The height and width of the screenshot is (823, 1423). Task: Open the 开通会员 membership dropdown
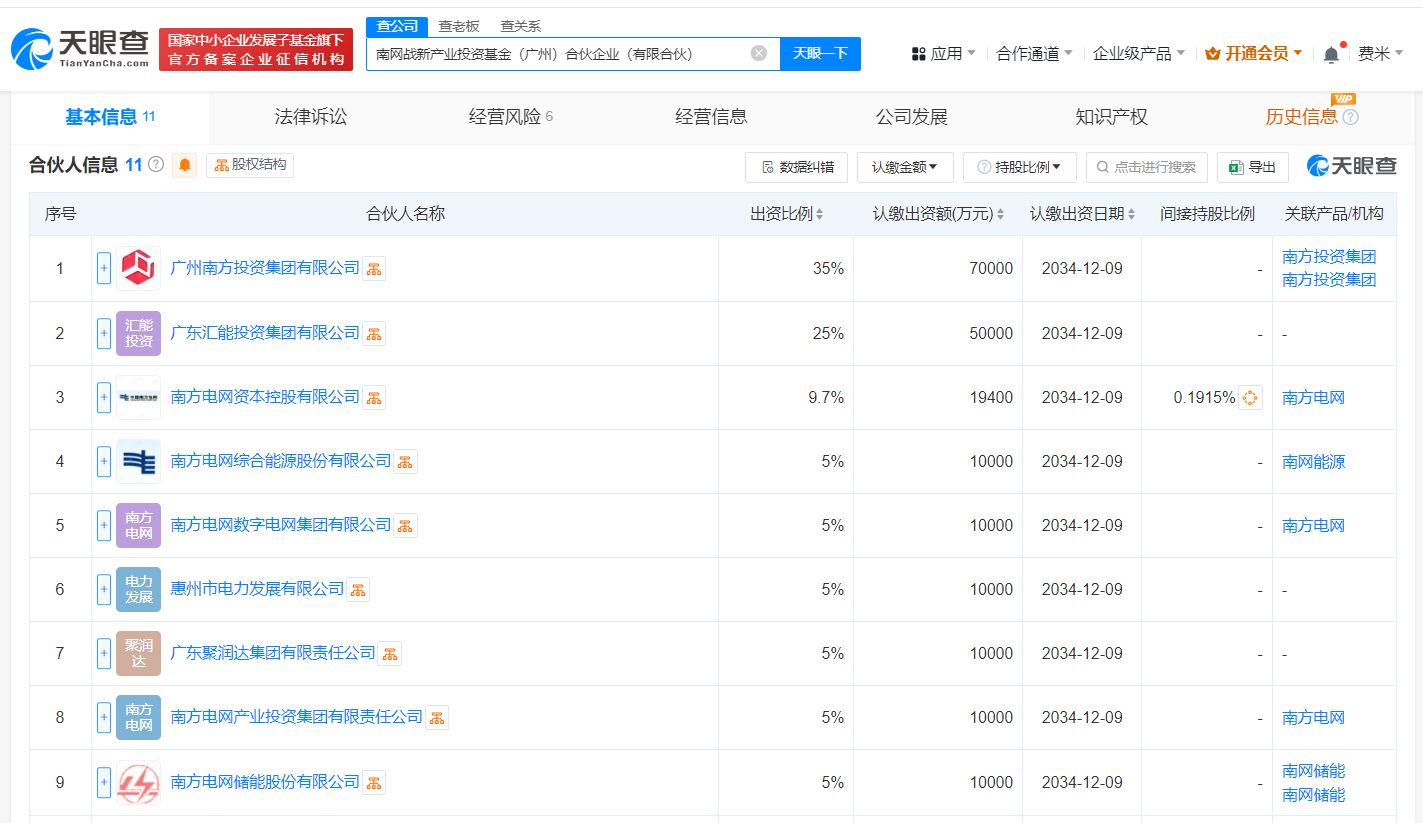pyautogui.click(x=1254, y=54)
